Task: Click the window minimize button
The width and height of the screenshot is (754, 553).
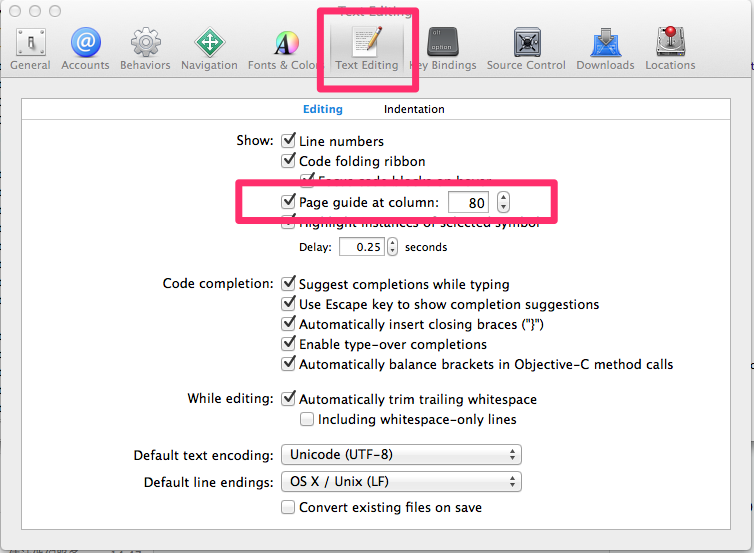Action: coord(35,11)
